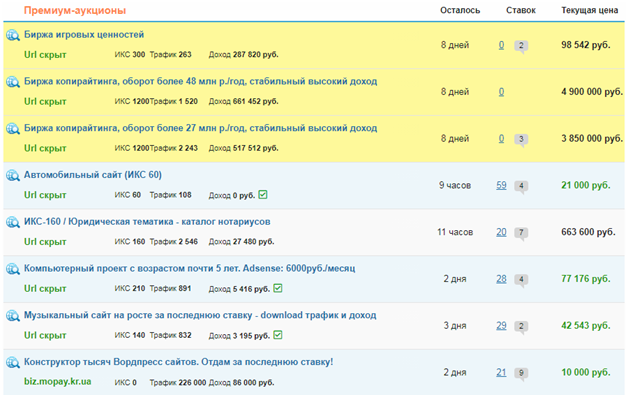The width and height of the screenshot is (628, 397).
Task: Open the Автомобильный сайт (ИКС 60) listing
Action: [x=93, y=175]
